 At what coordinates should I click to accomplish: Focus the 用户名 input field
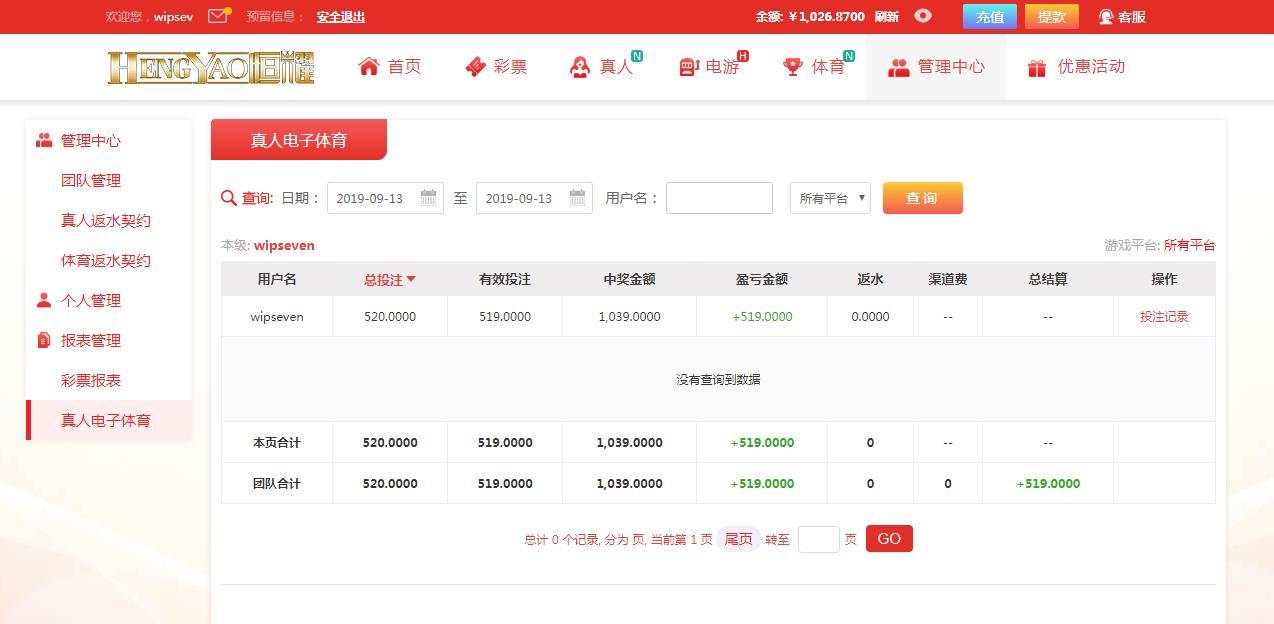click(x=719, y=198)
